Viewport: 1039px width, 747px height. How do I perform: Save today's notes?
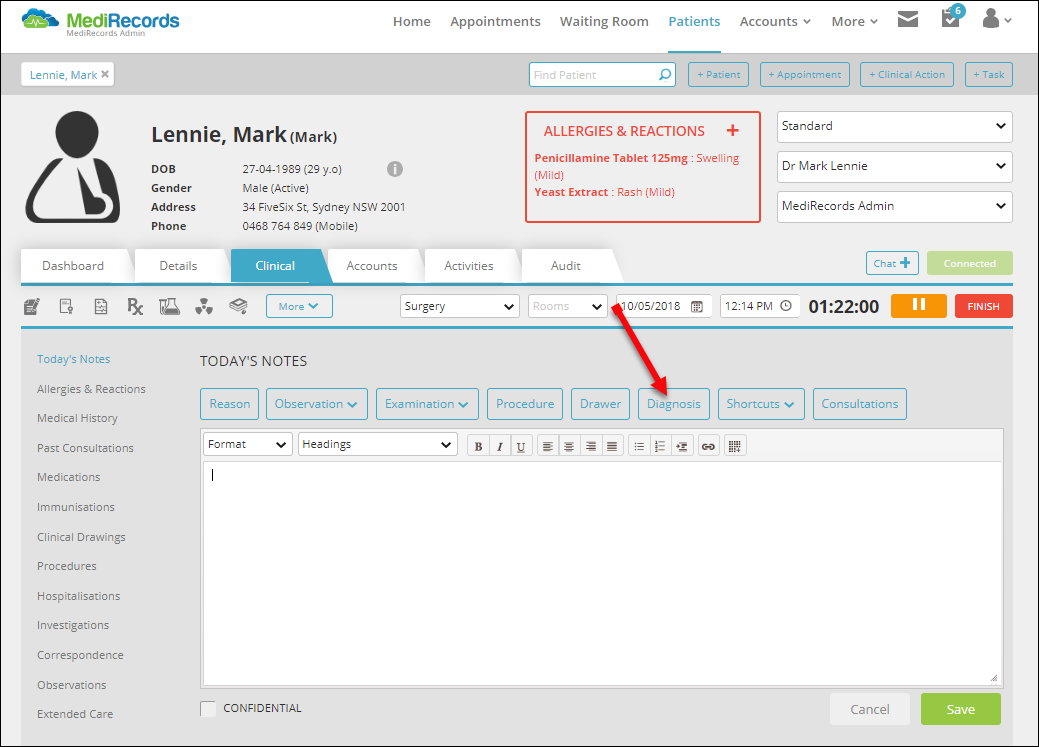pos(960,709)
